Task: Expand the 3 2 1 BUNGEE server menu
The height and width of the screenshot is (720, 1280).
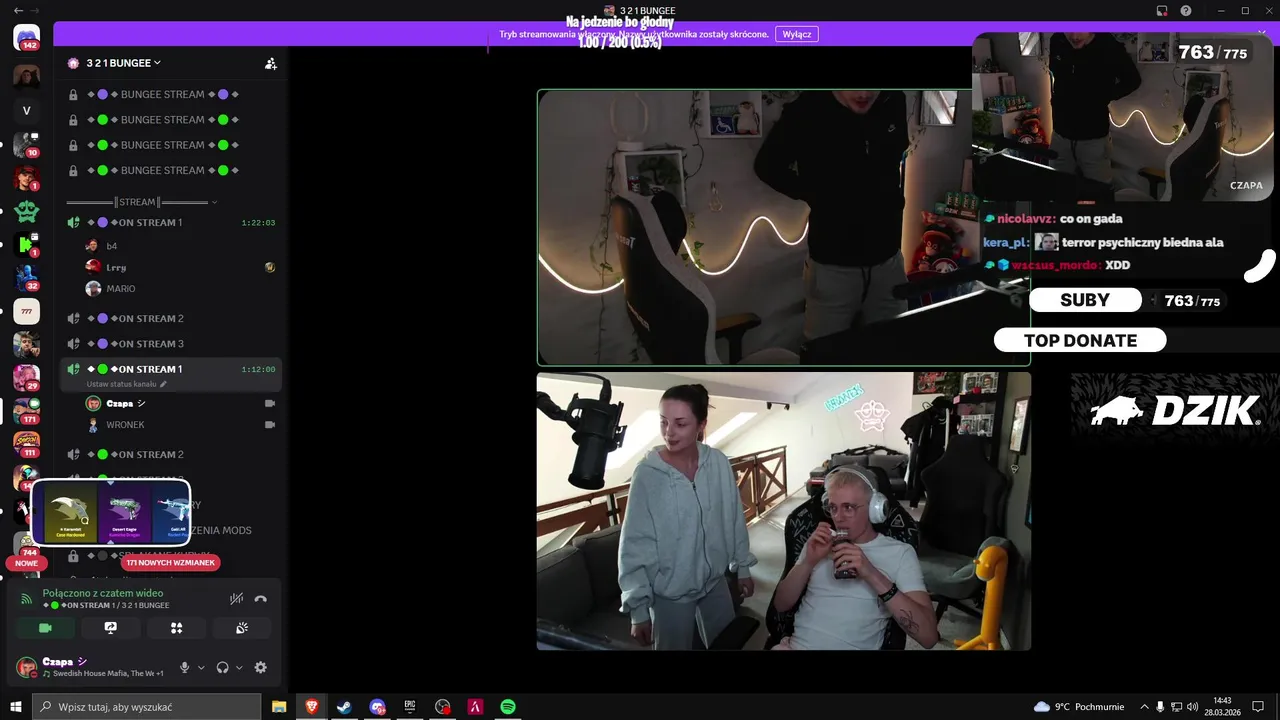Action: click(x=123, y=63)
